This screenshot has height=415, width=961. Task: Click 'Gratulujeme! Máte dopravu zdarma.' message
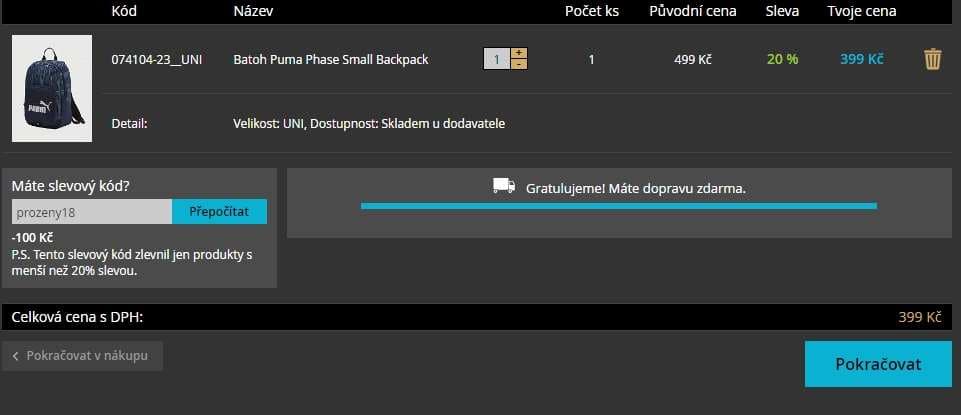coord(636,188)
